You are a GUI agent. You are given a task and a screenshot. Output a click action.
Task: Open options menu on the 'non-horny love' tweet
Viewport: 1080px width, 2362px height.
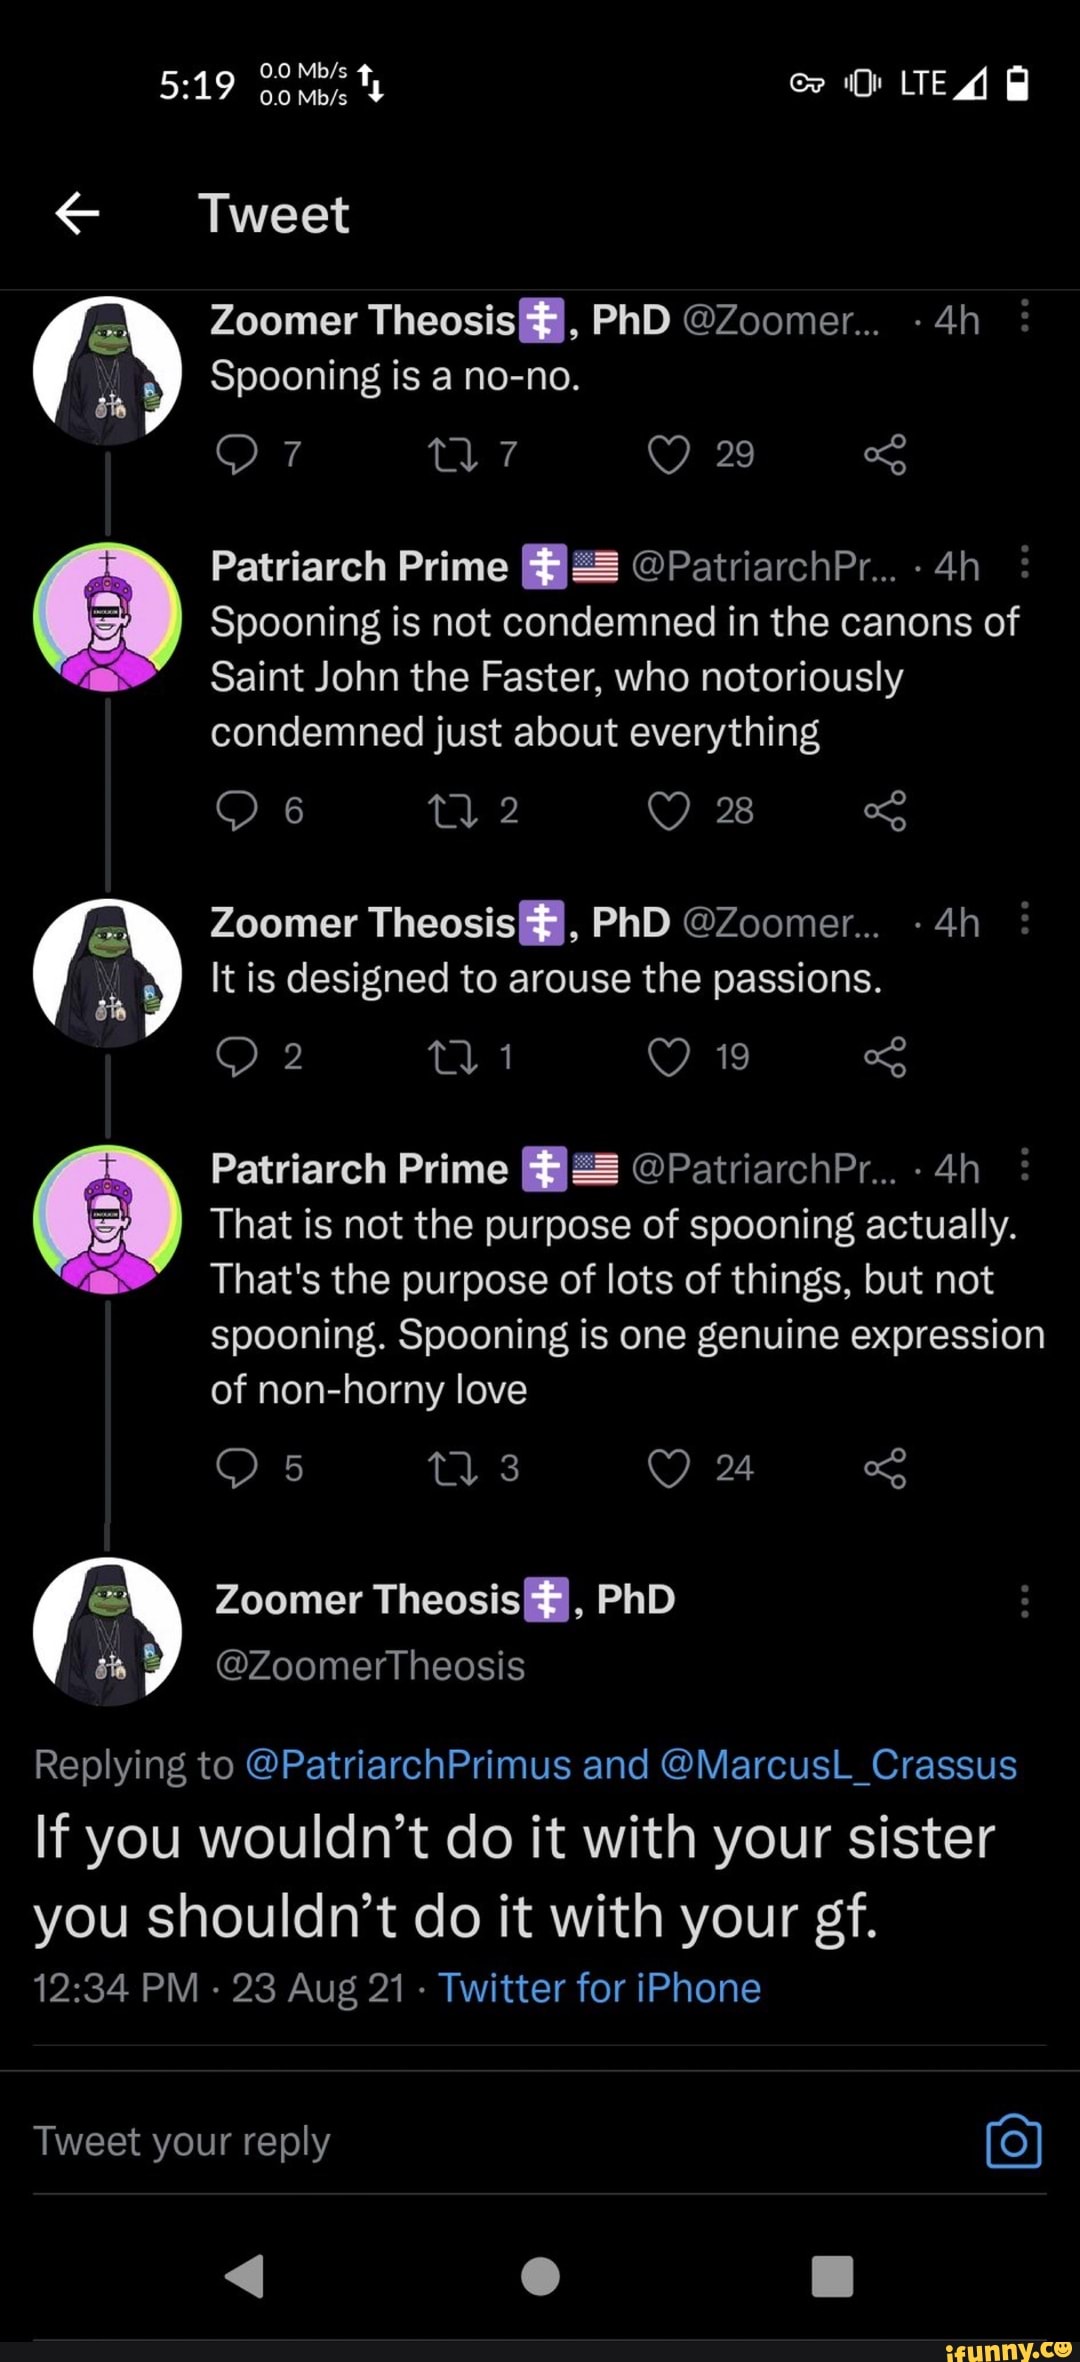coord(1024,1164)
